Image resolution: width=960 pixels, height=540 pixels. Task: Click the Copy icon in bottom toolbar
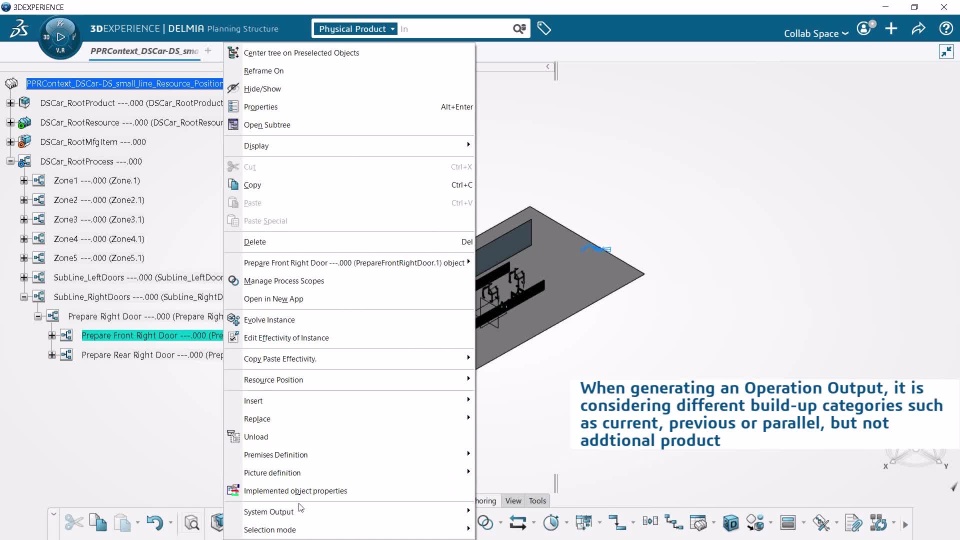[98, 522]
